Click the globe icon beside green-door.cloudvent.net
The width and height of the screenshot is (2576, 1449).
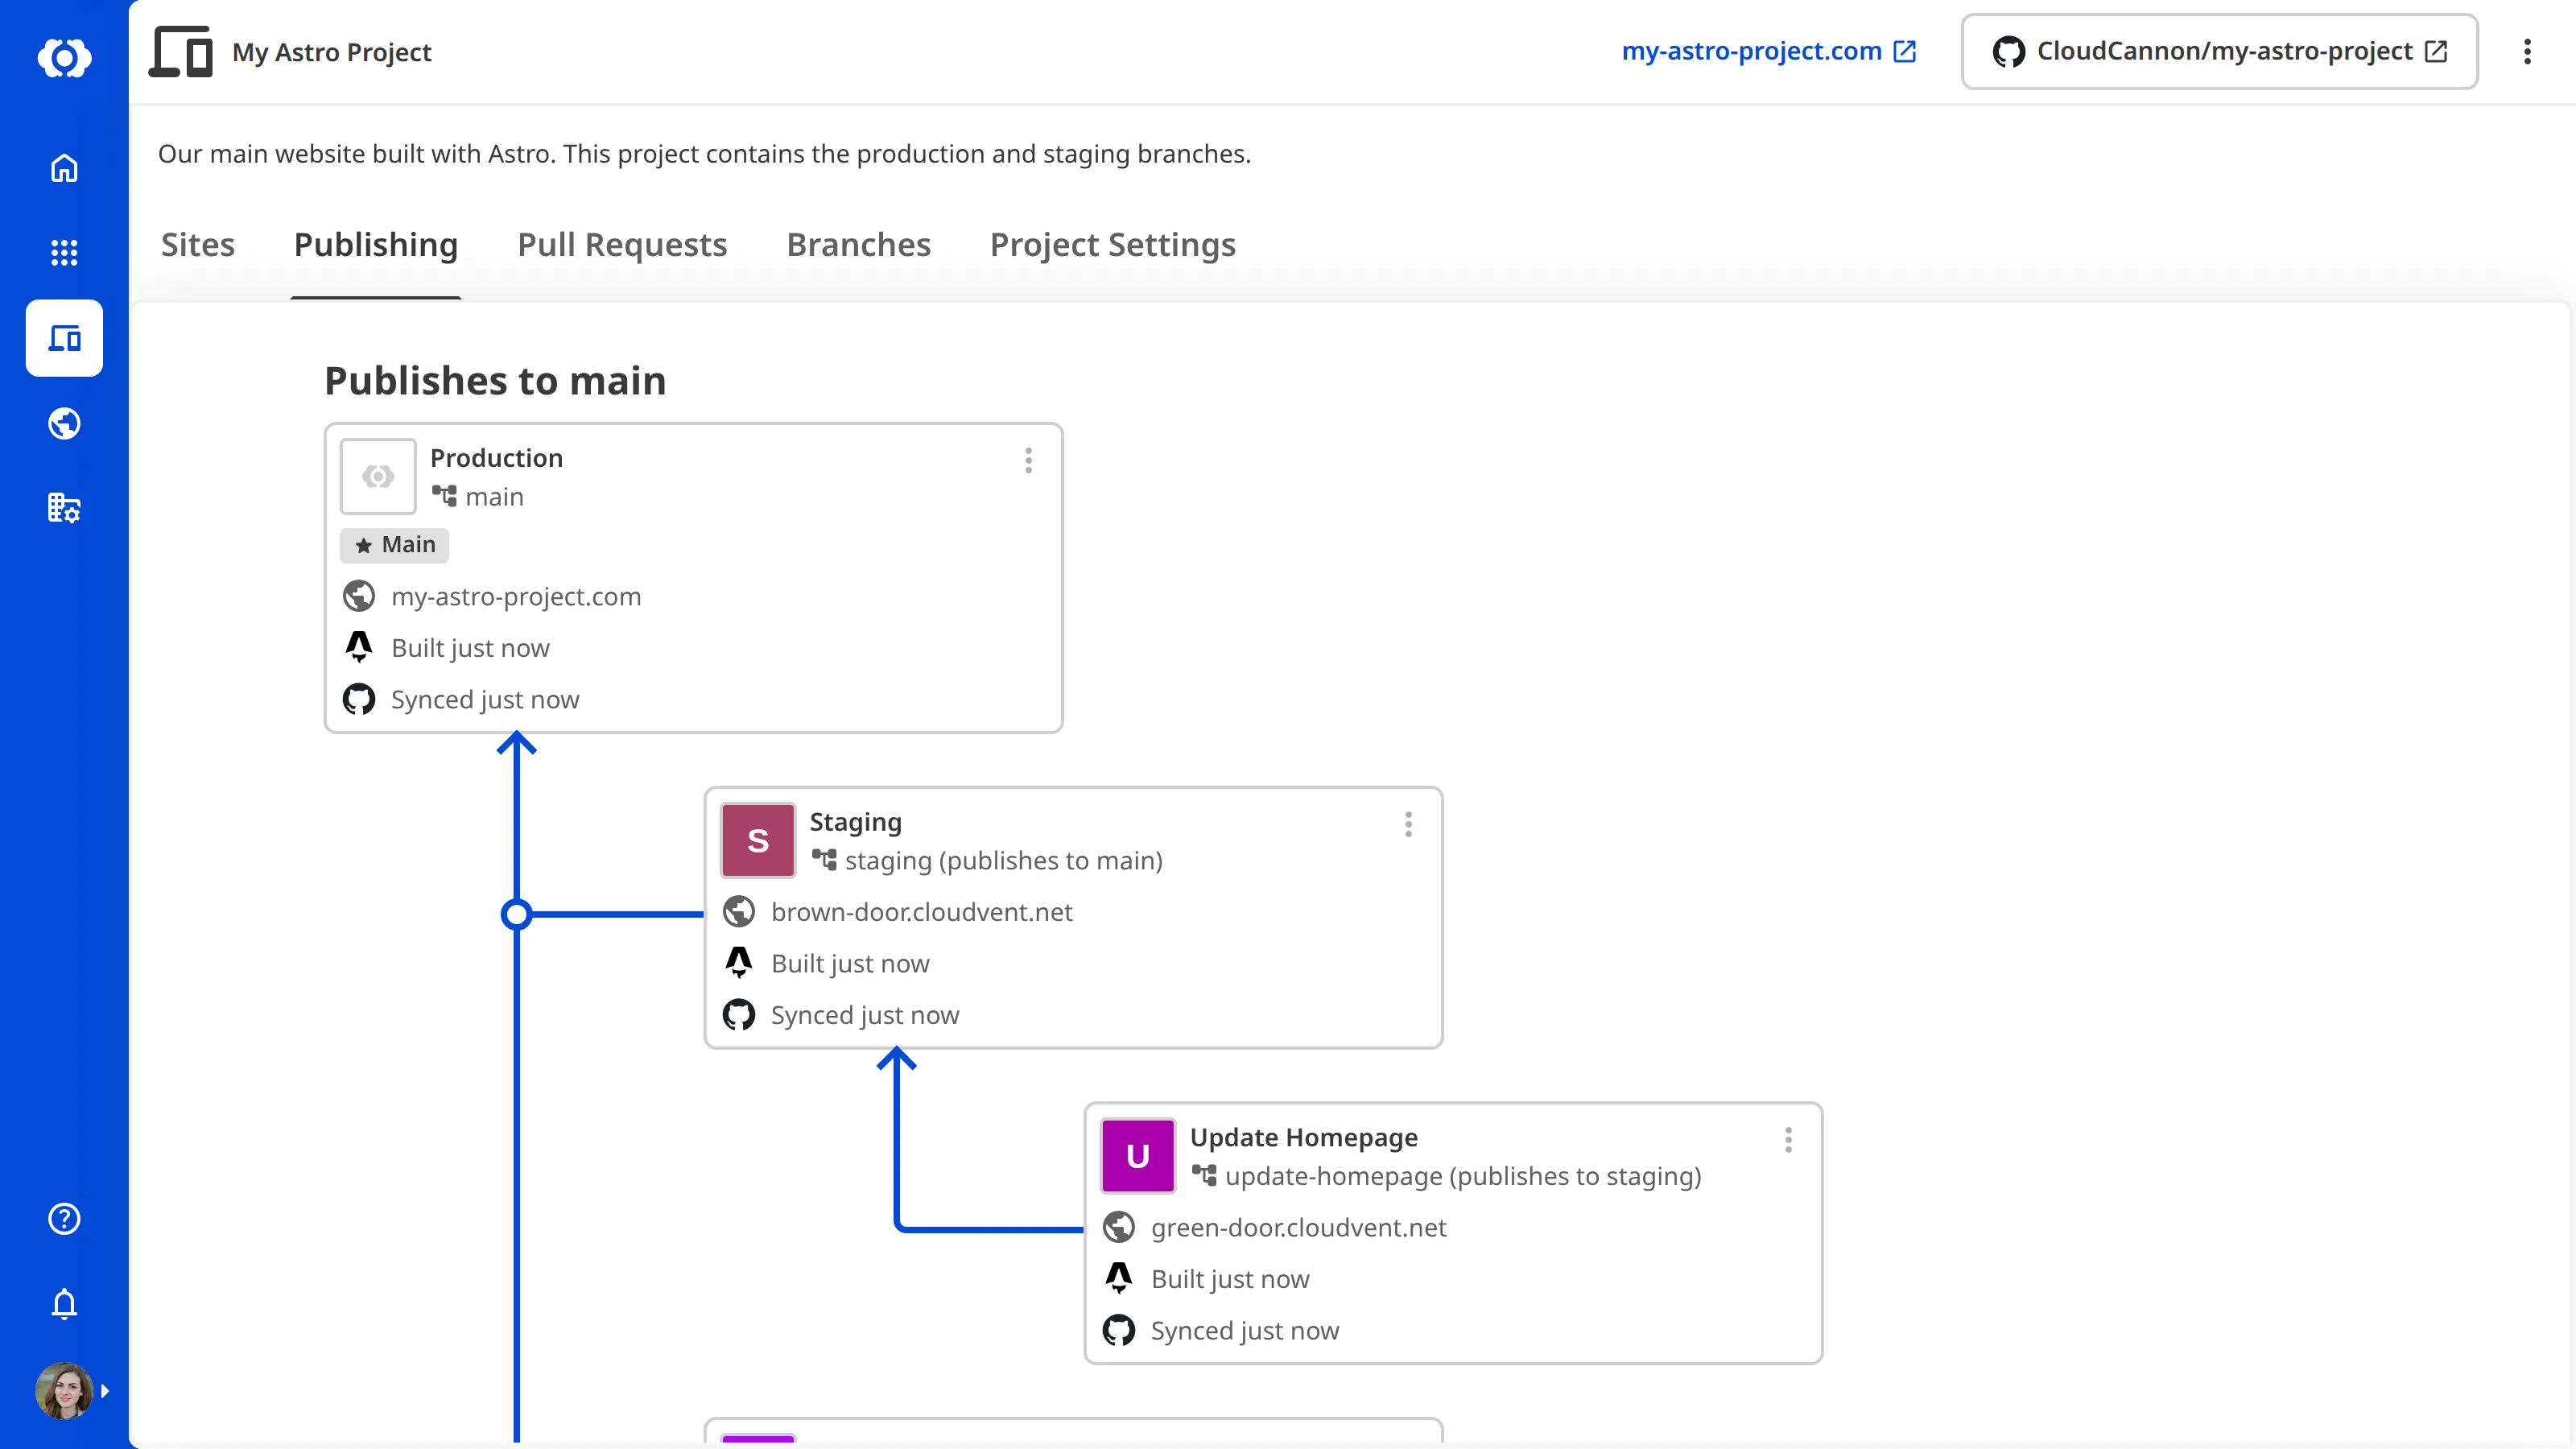click(x=1119, y=1227)
